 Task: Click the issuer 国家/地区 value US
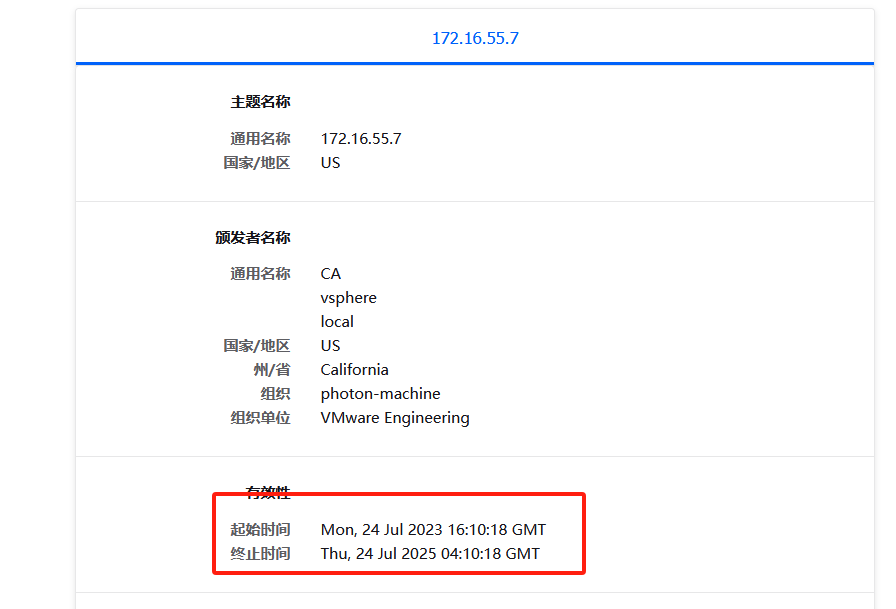click(x=330, y=346)
